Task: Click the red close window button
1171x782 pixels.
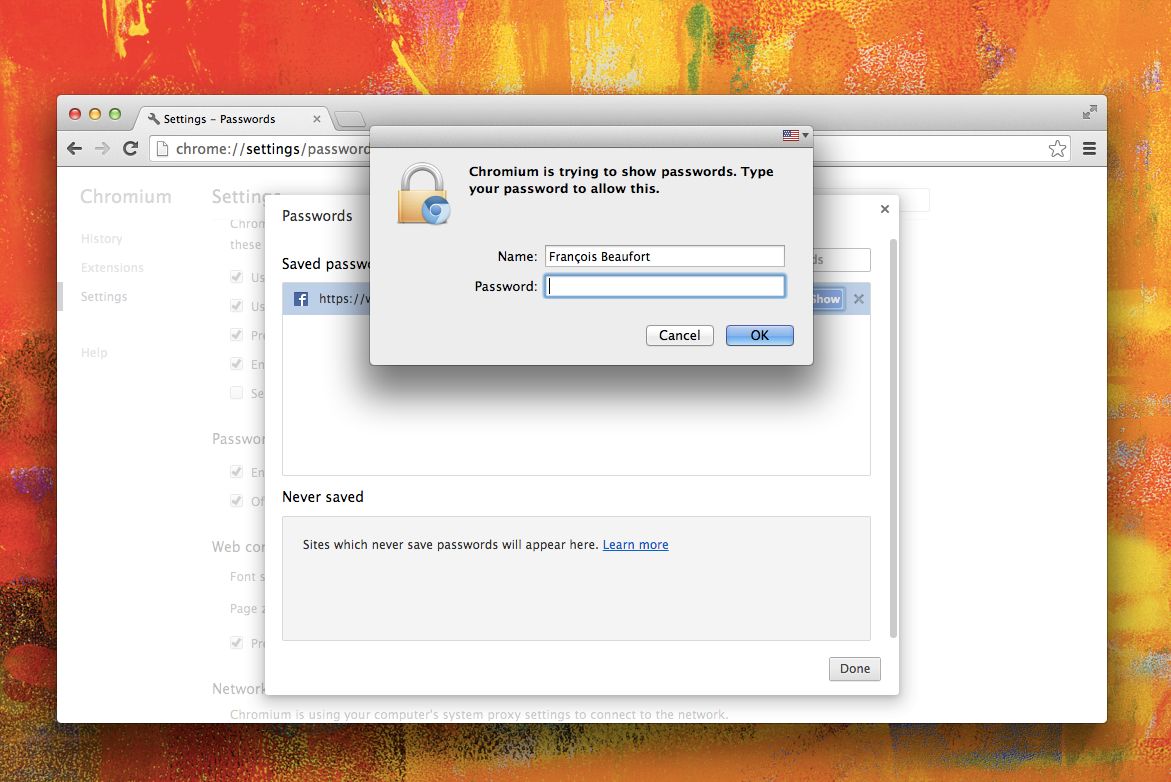Action: point(75,114)
